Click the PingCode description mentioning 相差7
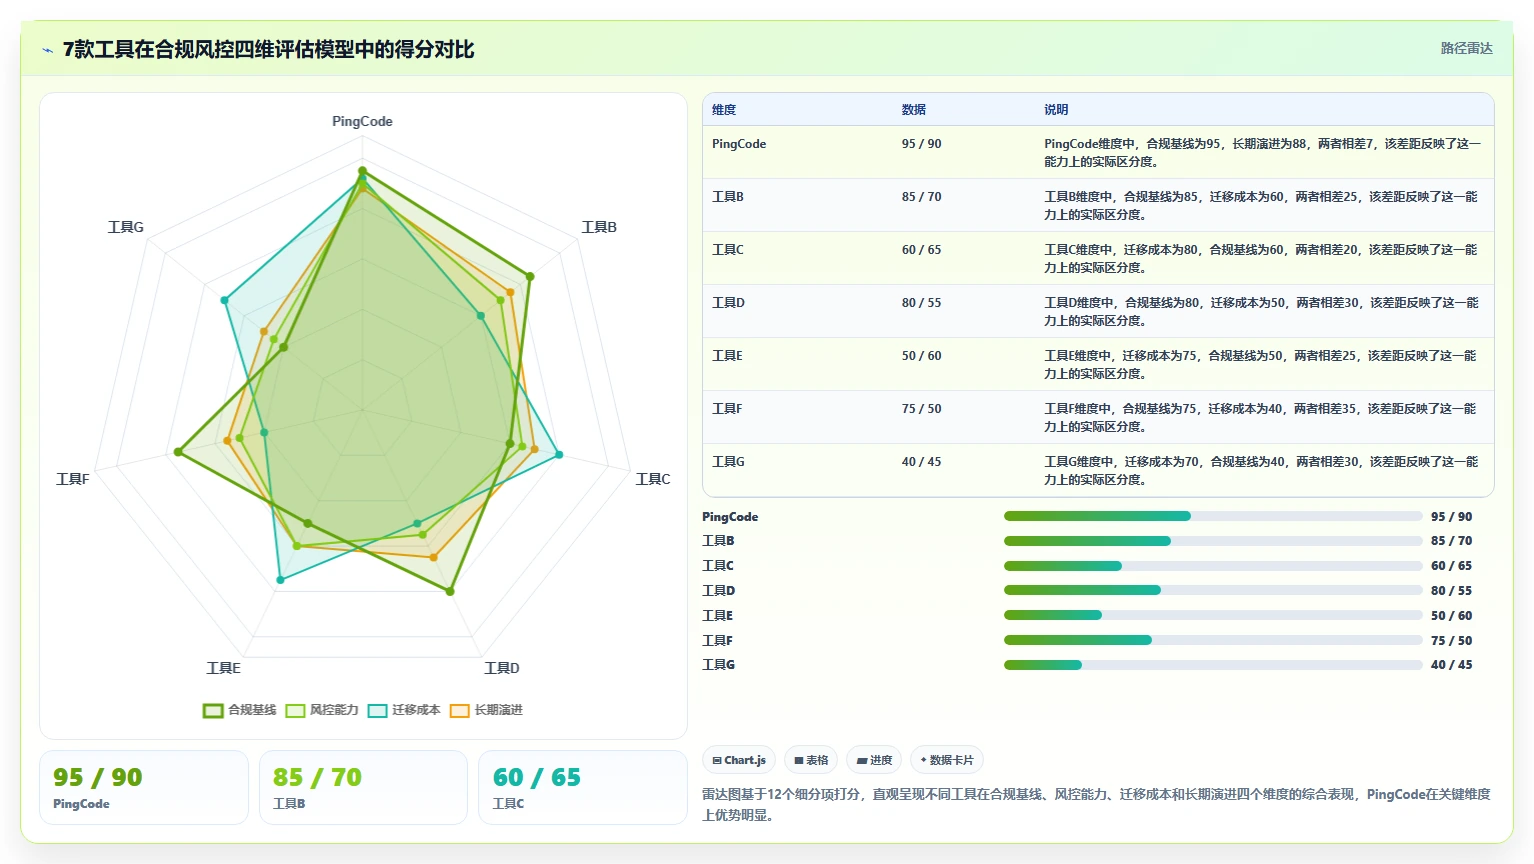Image resolution: width=1534 pixels, height=864 pixels. pos(1262,153)
